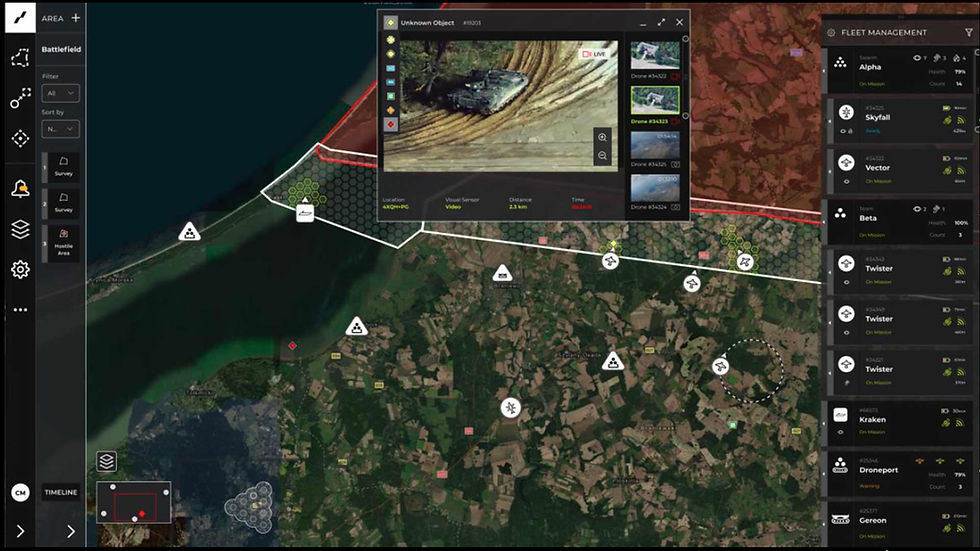980x551 pixels.
Task: Expand the Skyfall drone card arrow
Action: click(830, 121)
